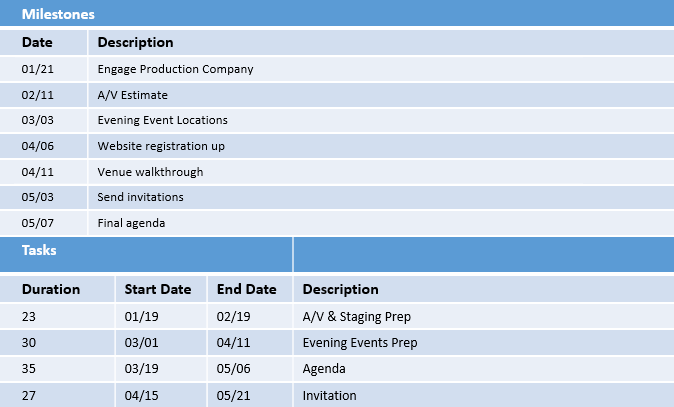This screenshot has width=674, height=407.
Task: Select the Website registration up cell
Action: tap(160, 146)
